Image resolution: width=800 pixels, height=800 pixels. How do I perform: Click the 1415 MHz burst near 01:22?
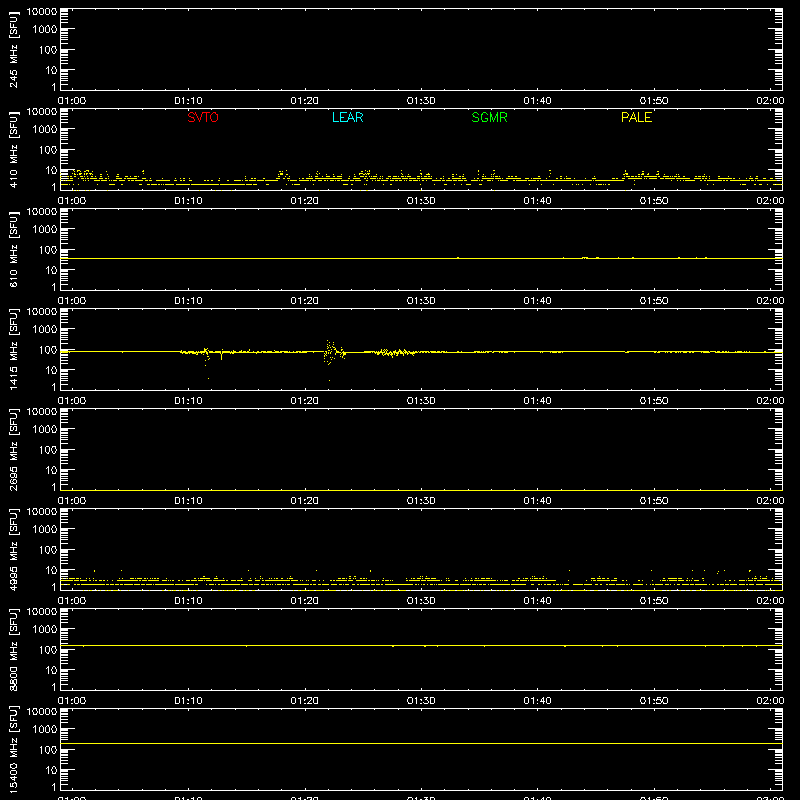tap(334, 353)
